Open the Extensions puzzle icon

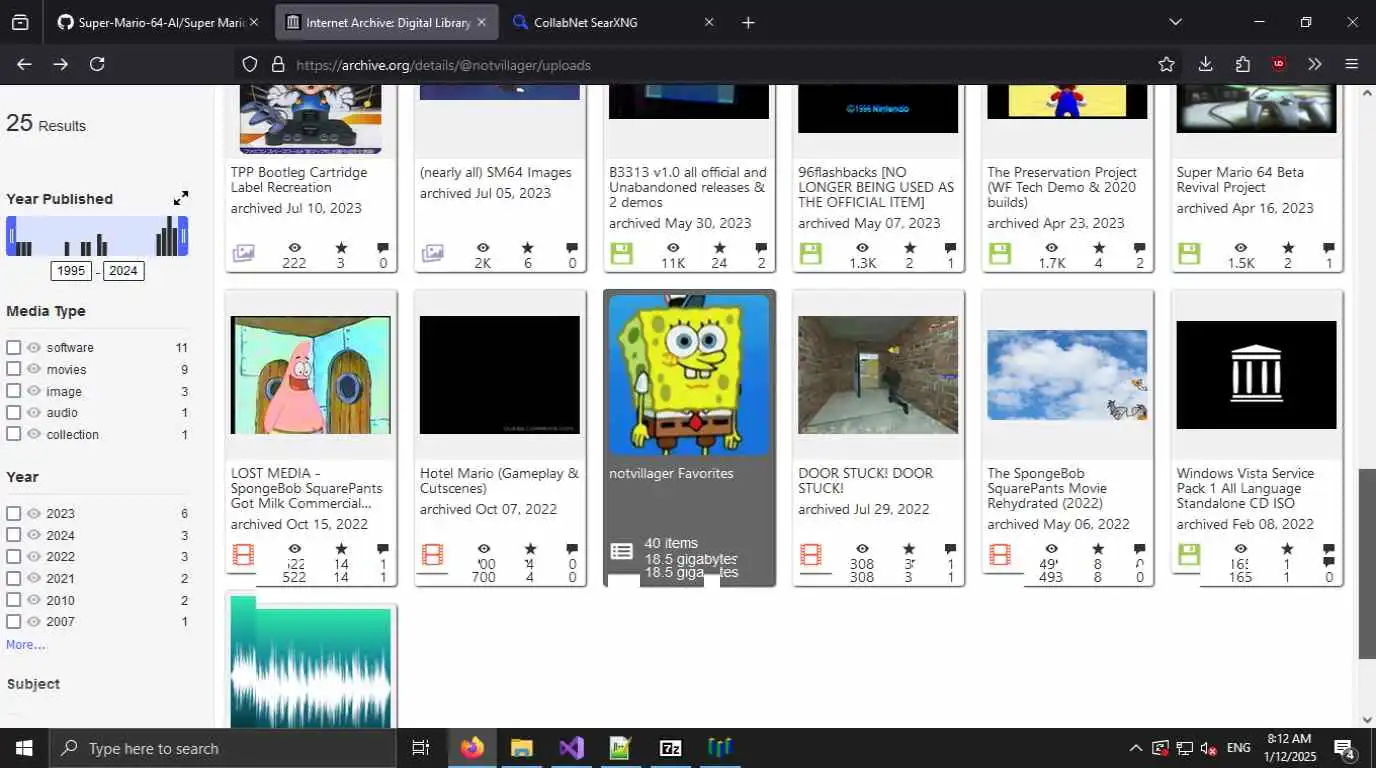[x=1242, y=64]
